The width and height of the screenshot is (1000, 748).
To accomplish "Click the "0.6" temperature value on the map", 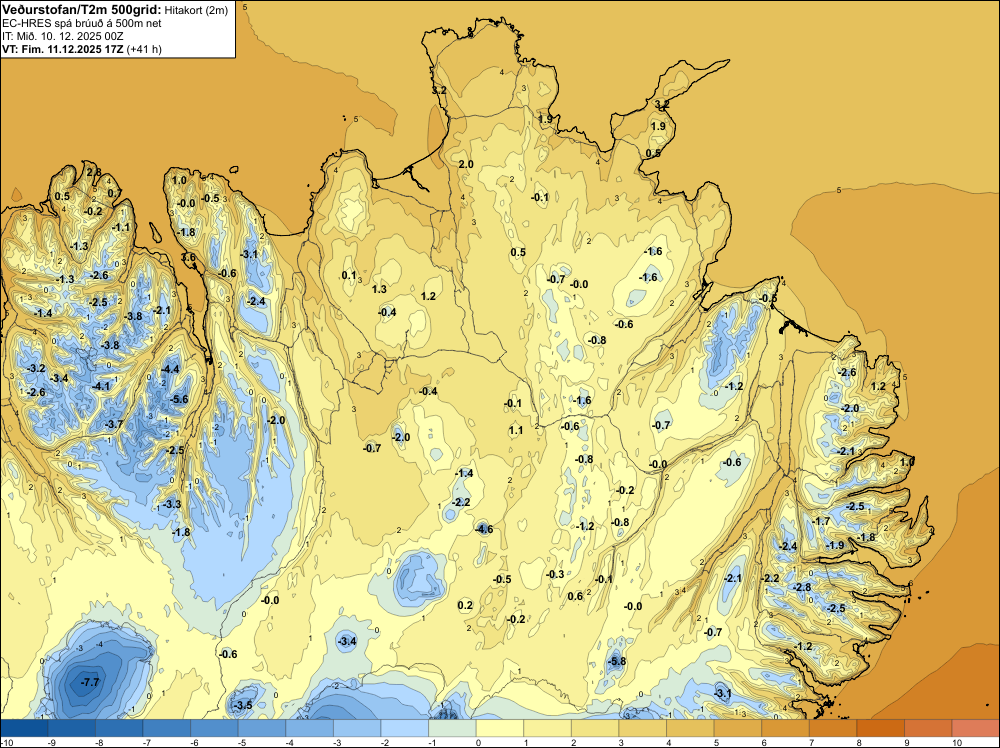I will [x=575, y=596].
